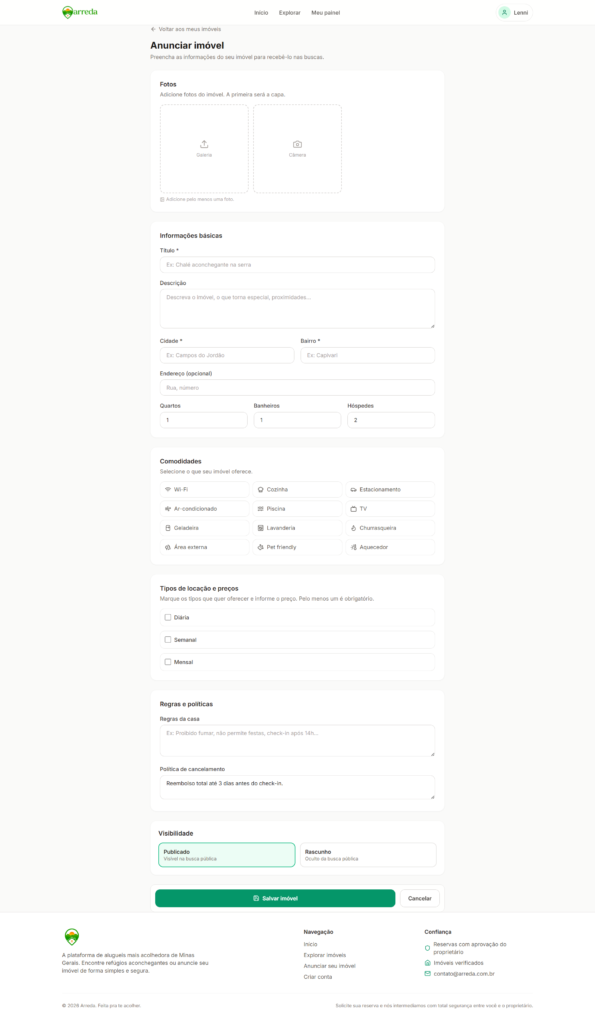595x1024 pixels.
Task: Select the Pet friendly amenity chip
Action: 297,547
